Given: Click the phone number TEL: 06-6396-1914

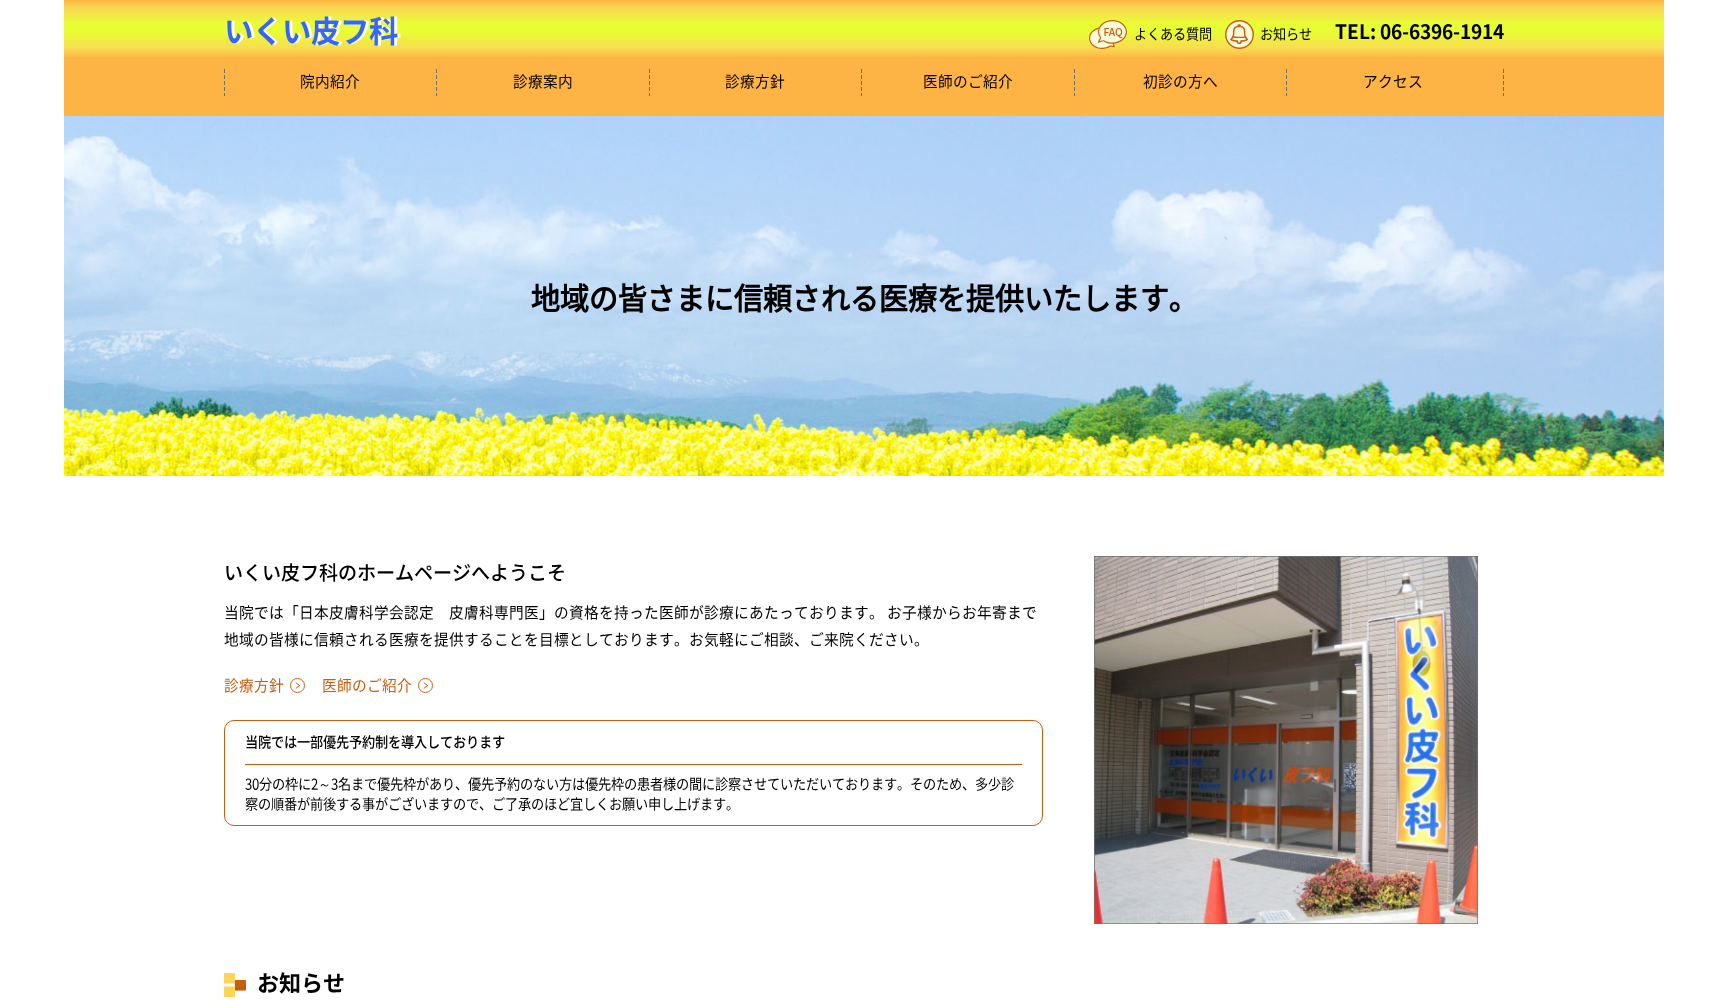Looking at the screenshot, I should coord(1418,32).
